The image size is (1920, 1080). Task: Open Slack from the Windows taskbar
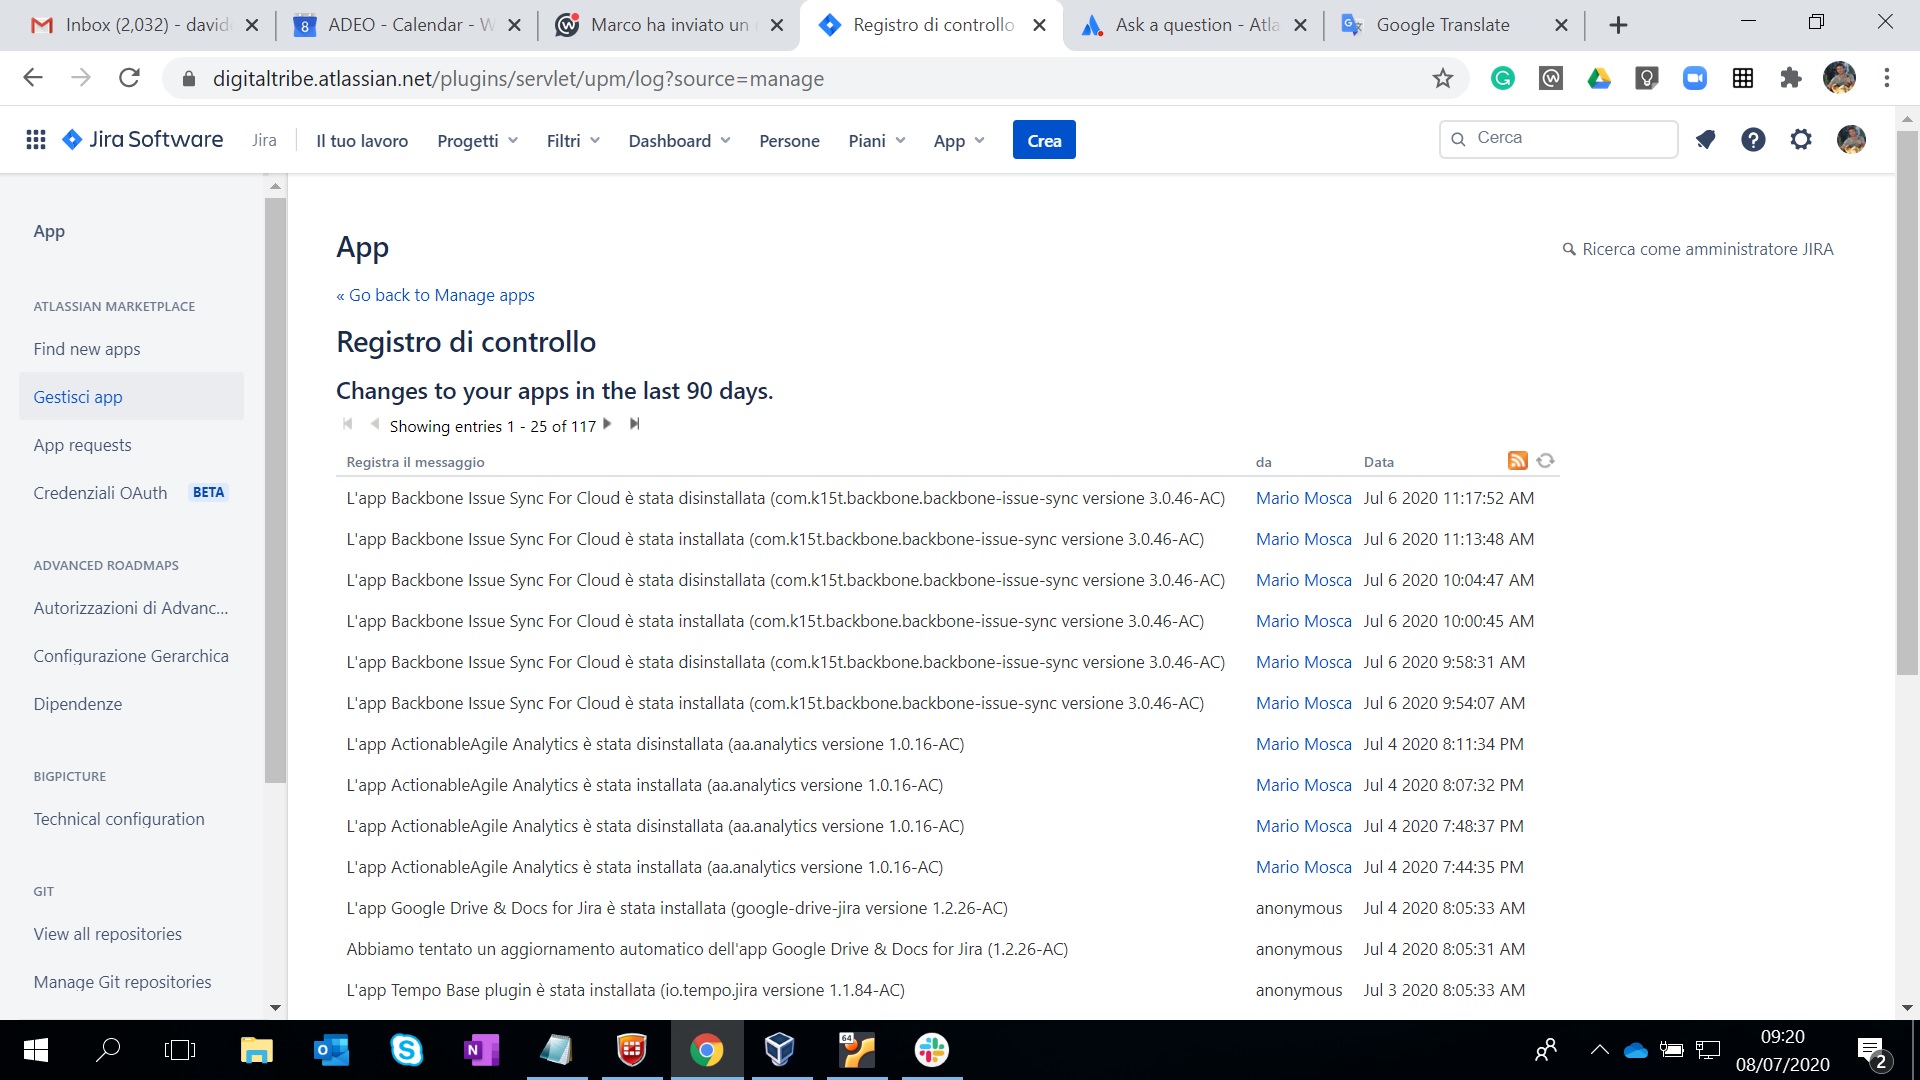coord(932,1050)
